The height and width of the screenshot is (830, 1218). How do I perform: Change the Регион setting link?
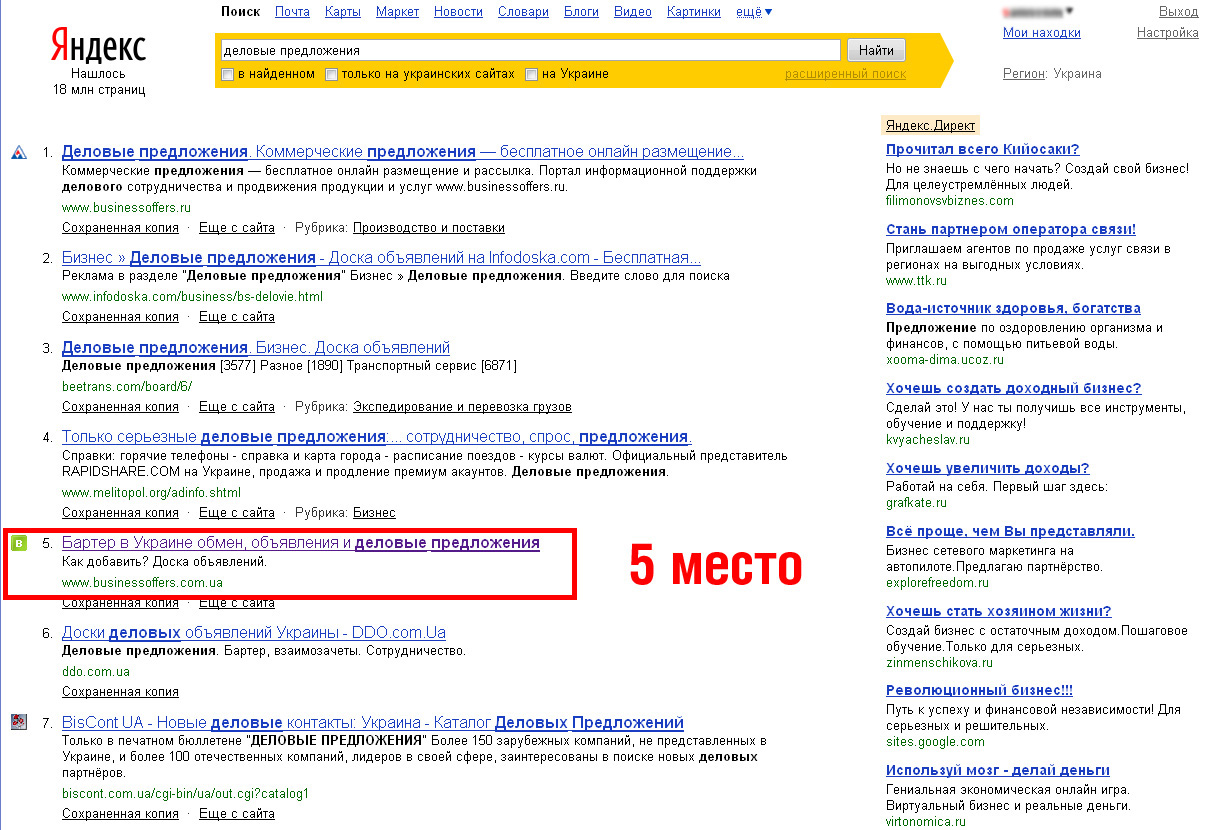(x=1024, y=74)
